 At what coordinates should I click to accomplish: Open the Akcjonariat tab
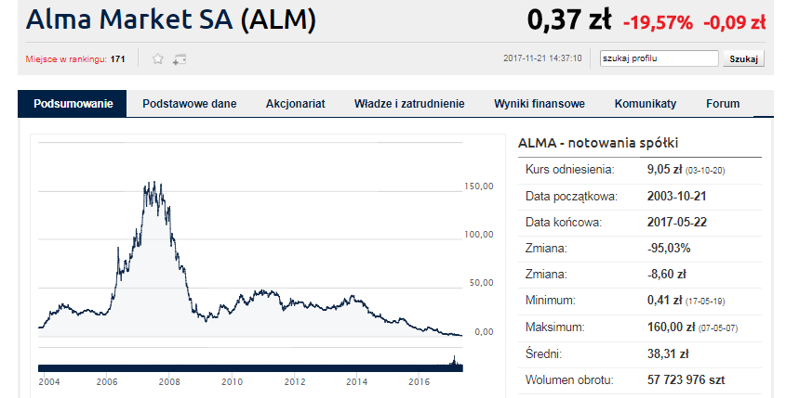pyautogui.click(x=295, y=104)
